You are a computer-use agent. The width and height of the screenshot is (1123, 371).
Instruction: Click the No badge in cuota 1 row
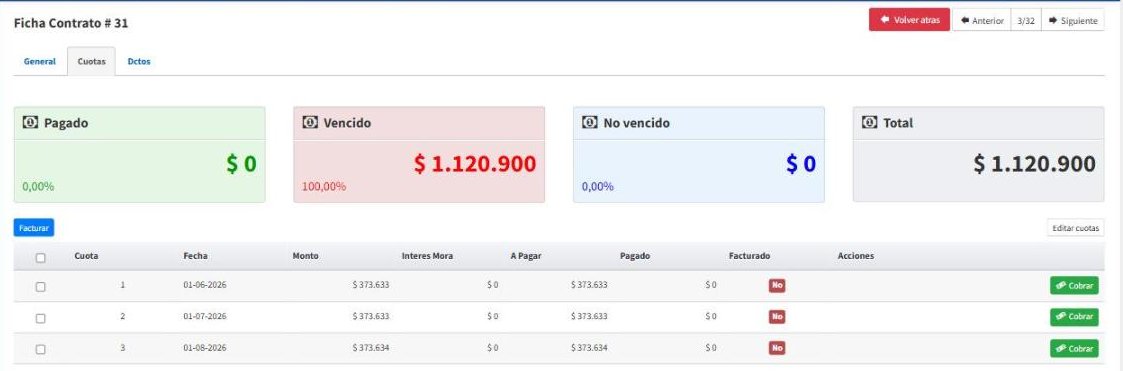(777, 285)
